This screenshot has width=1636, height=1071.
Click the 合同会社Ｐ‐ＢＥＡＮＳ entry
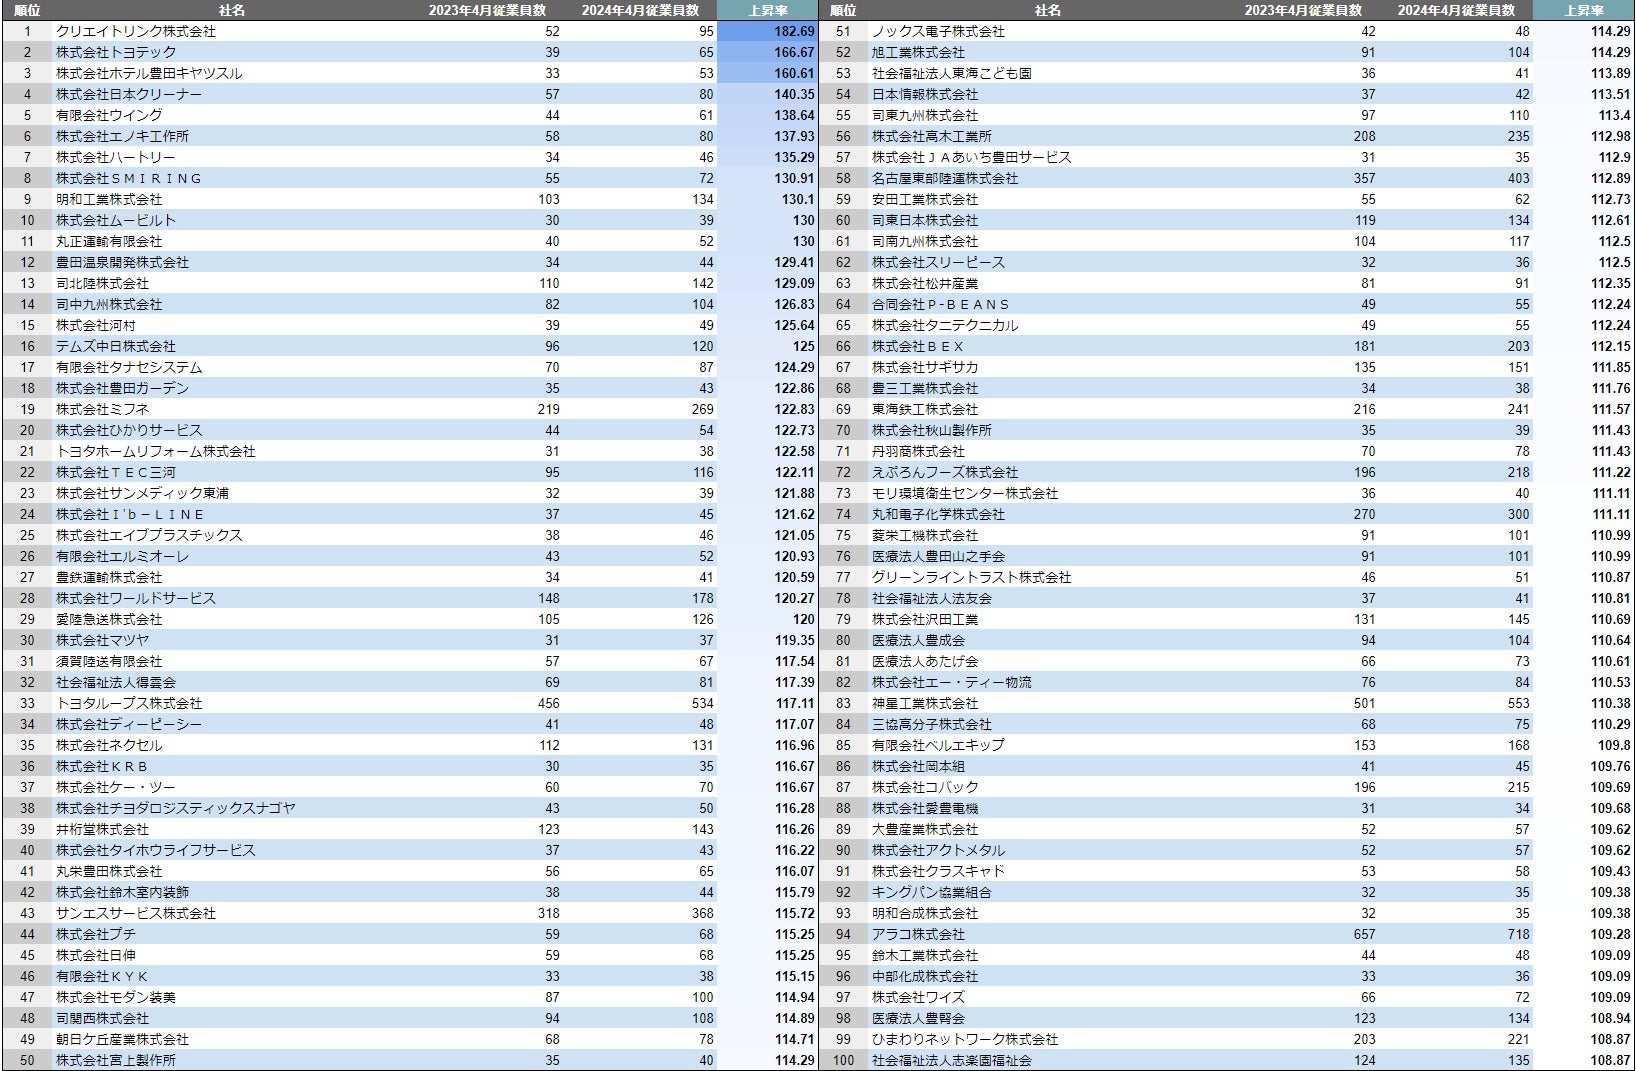941,304
